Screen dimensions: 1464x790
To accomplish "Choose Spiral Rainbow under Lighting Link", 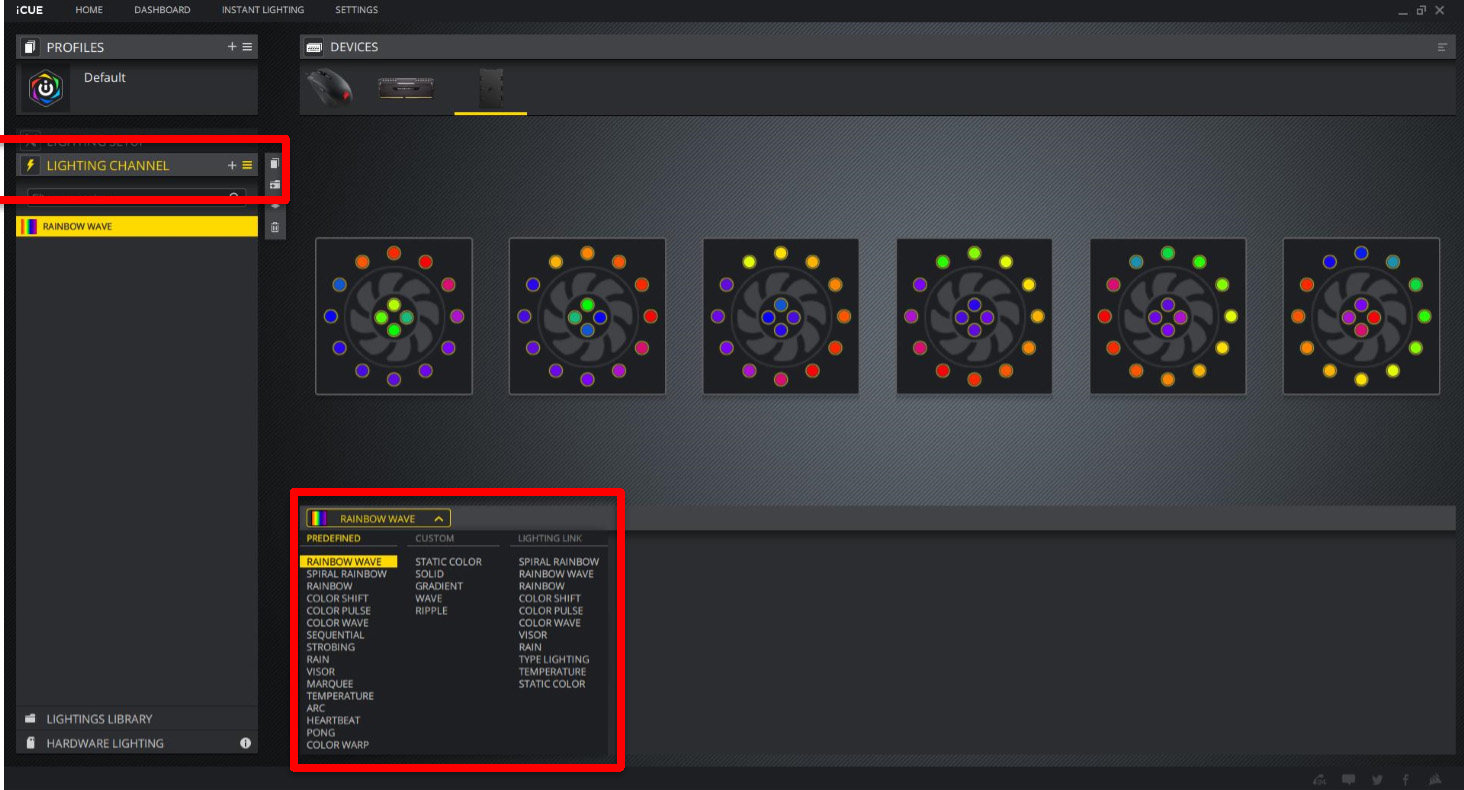I will coord(559,562).
